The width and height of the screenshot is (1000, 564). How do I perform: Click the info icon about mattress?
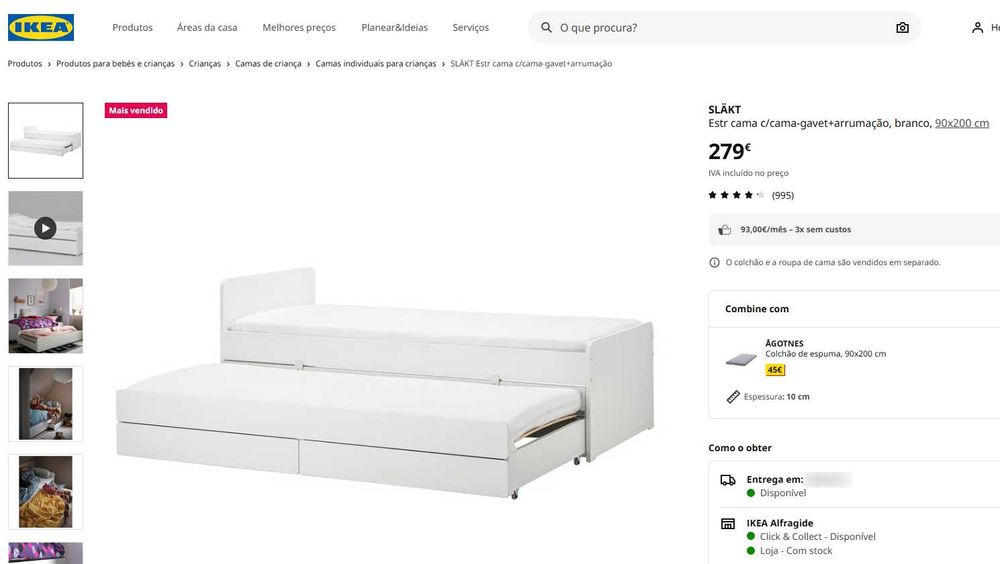tap(714, 263)
